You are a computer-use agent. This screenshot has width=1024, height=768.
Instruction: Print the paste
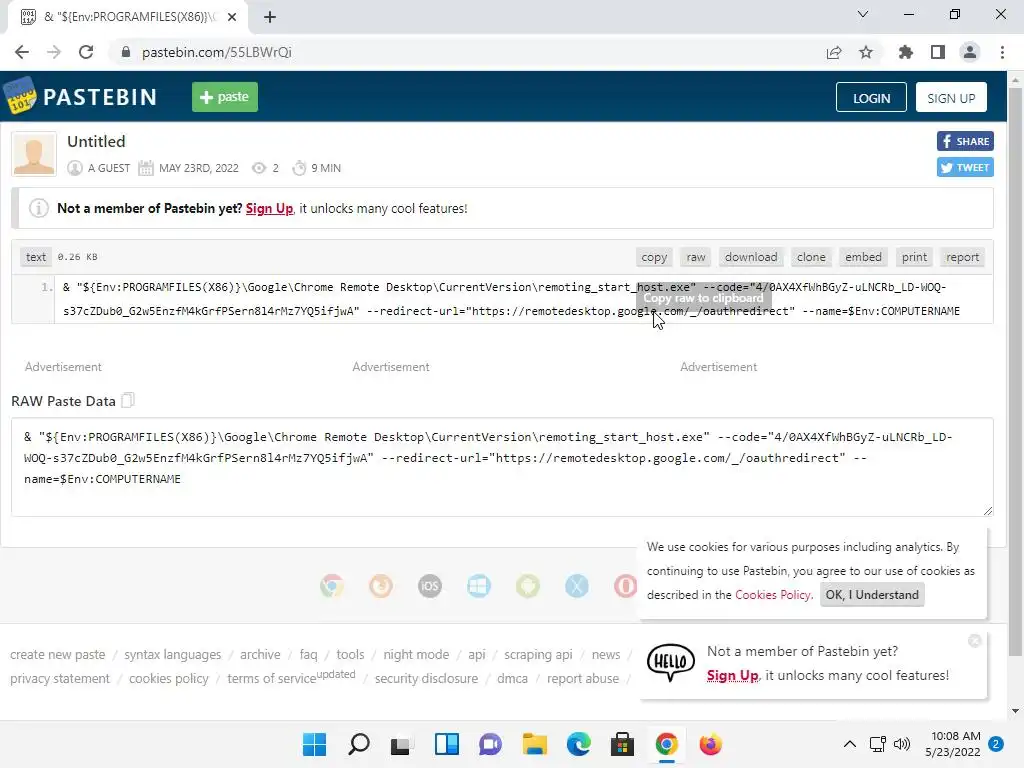[914, 257]
